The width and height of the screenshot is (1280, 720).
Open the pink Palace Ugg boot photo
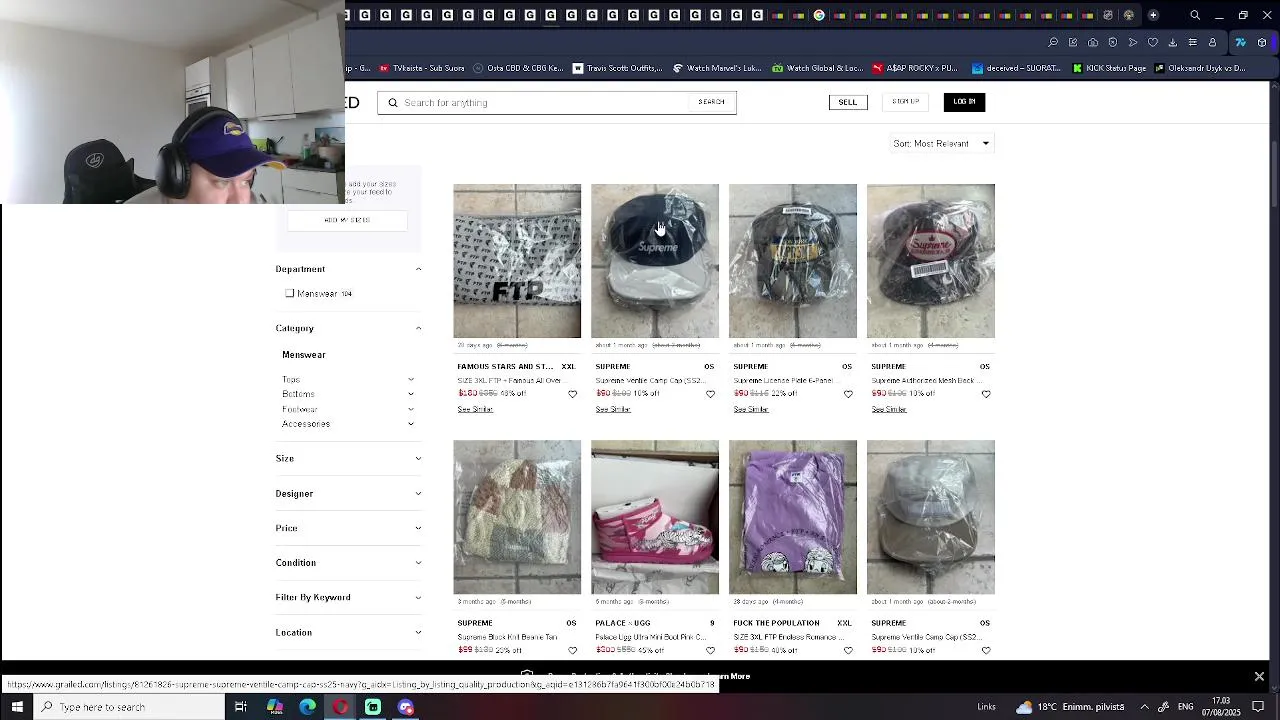click(x=655, y=517)
